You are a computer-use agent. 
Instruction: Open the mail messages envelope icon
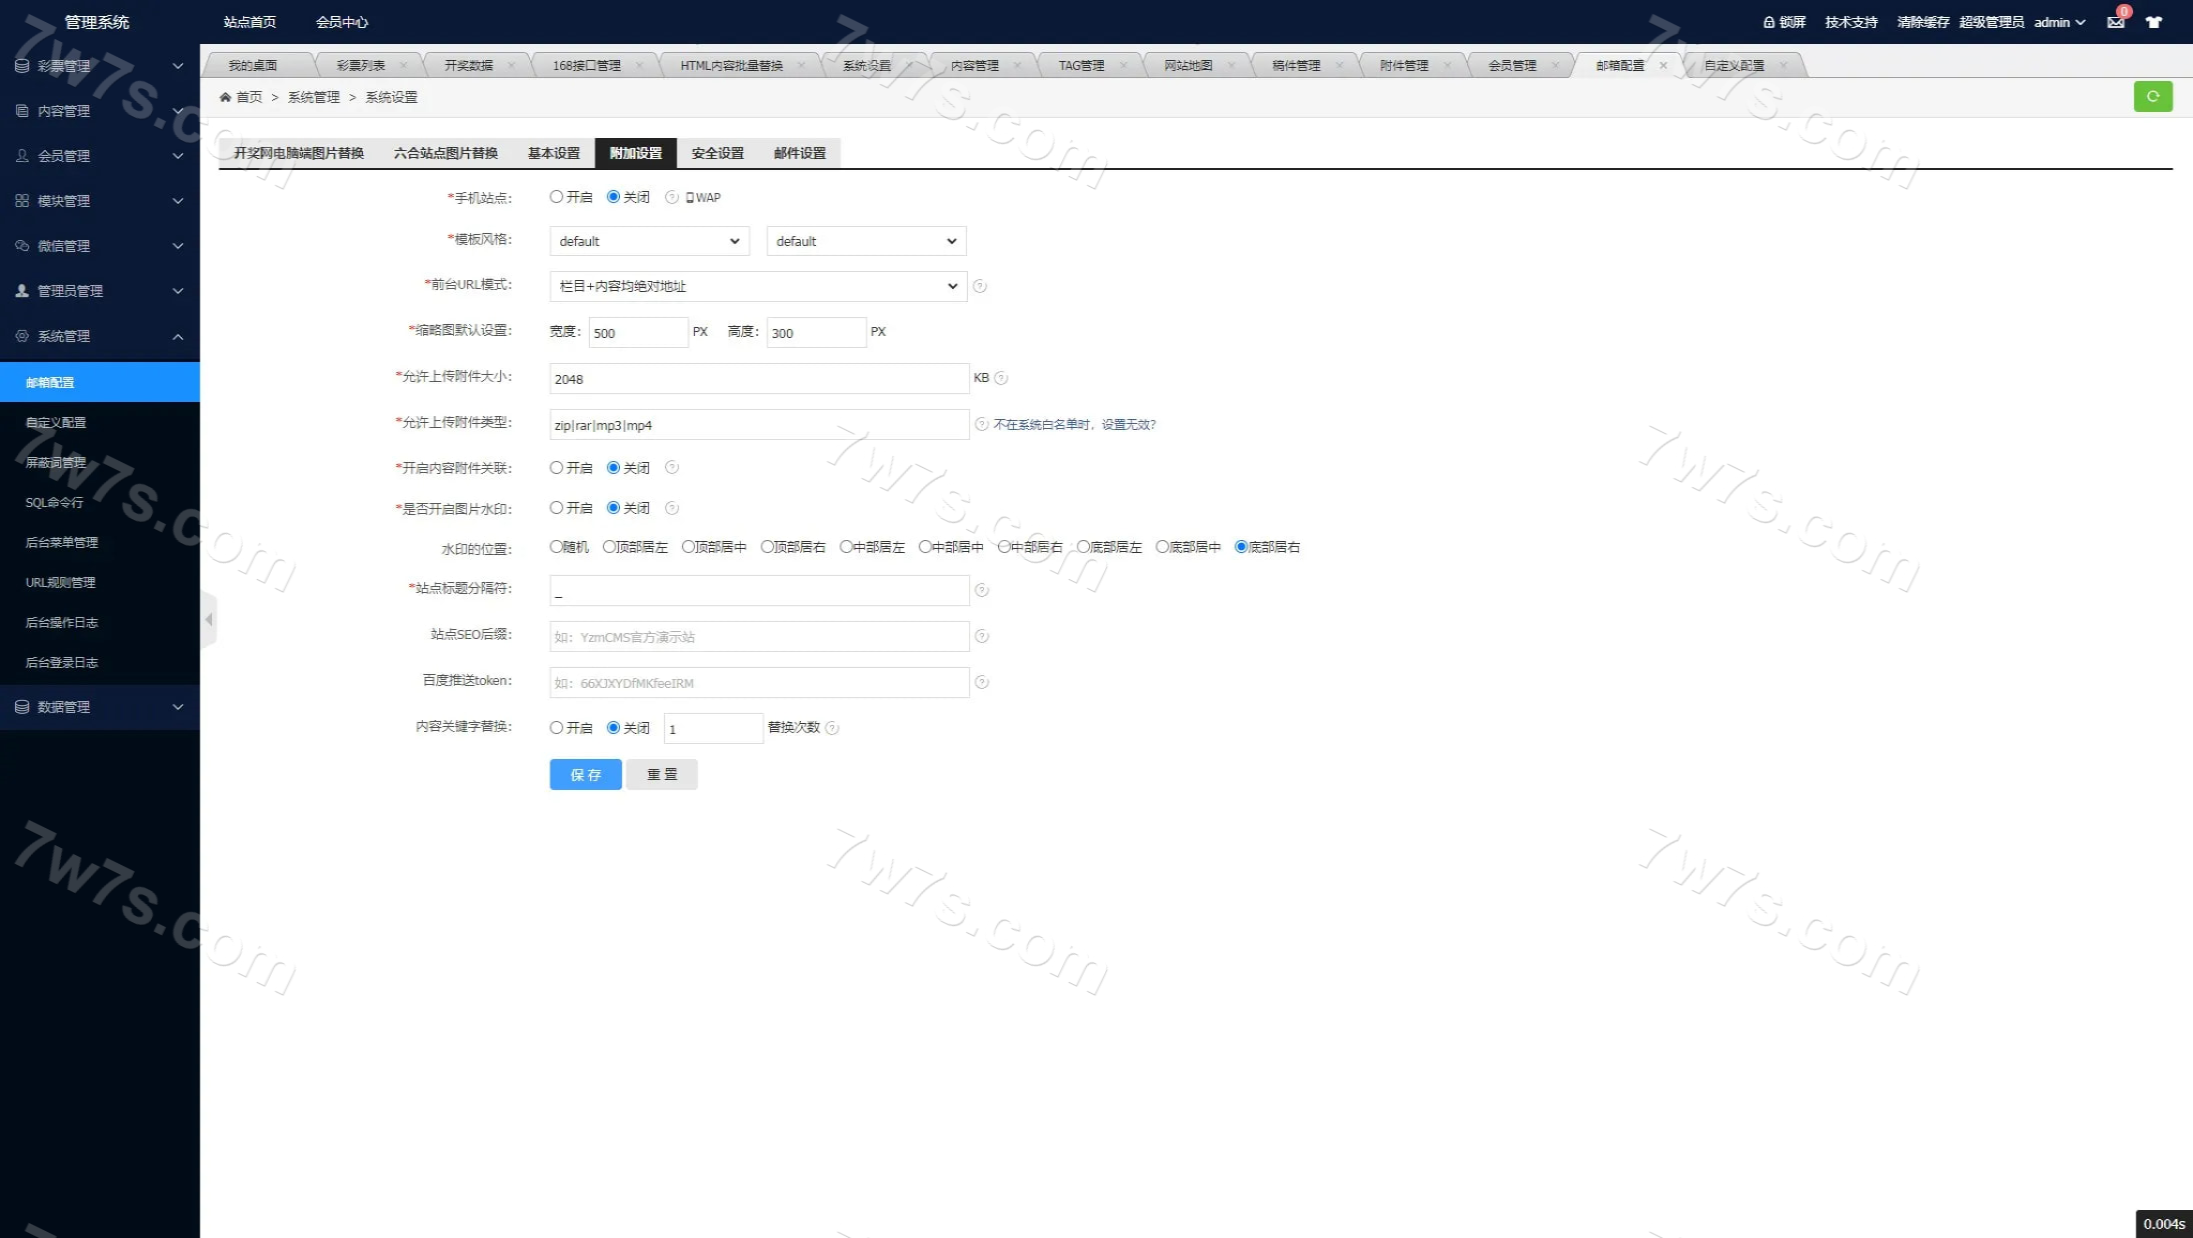(2115, 22)
